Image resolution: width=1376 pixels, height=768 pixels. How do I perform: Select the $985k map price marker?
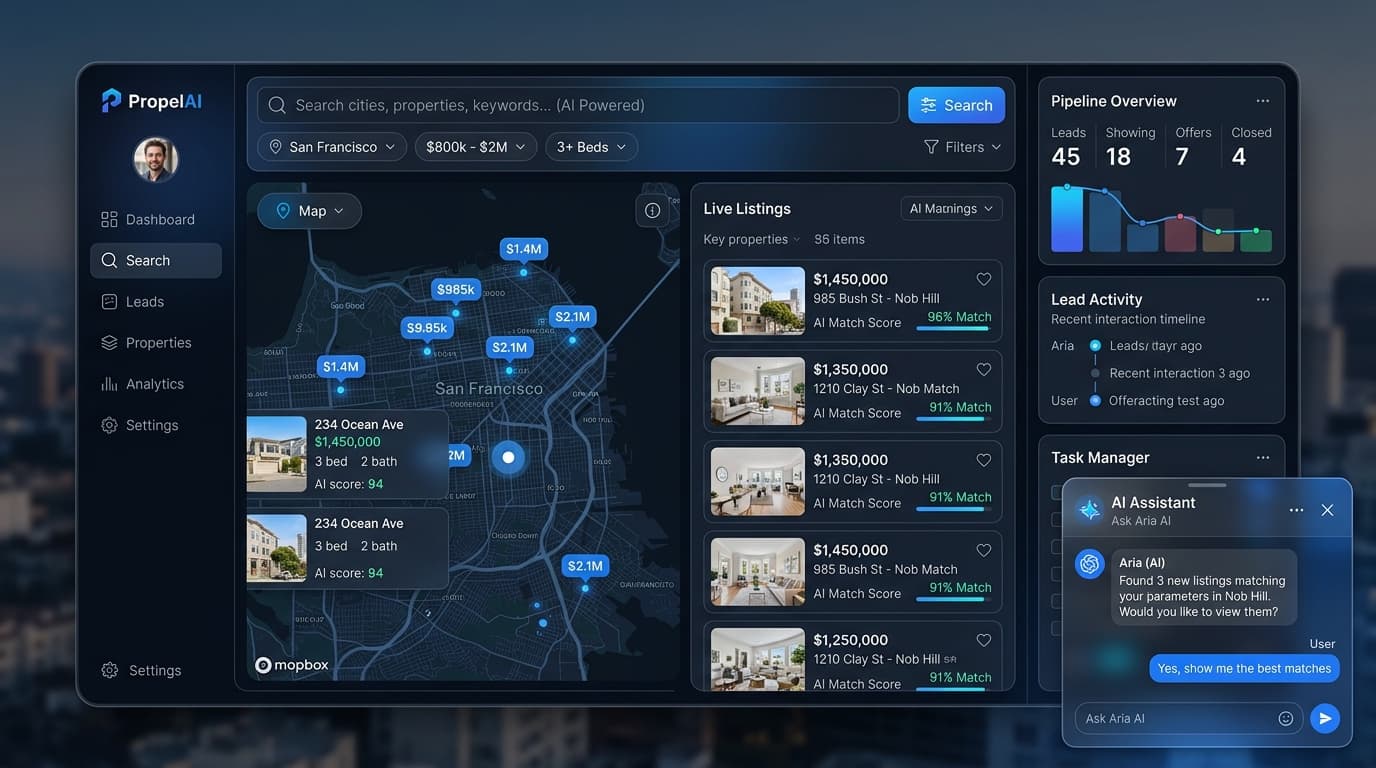tap(456, 290)
